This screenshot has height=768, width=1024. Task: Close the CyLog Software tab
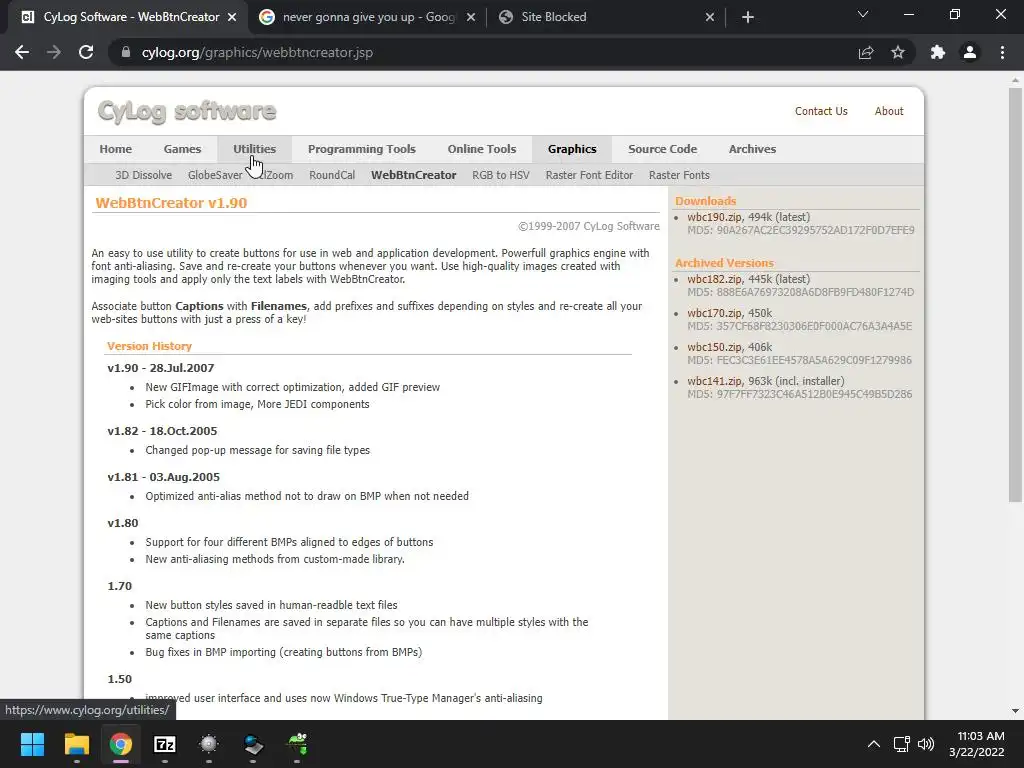coord(232,17)
